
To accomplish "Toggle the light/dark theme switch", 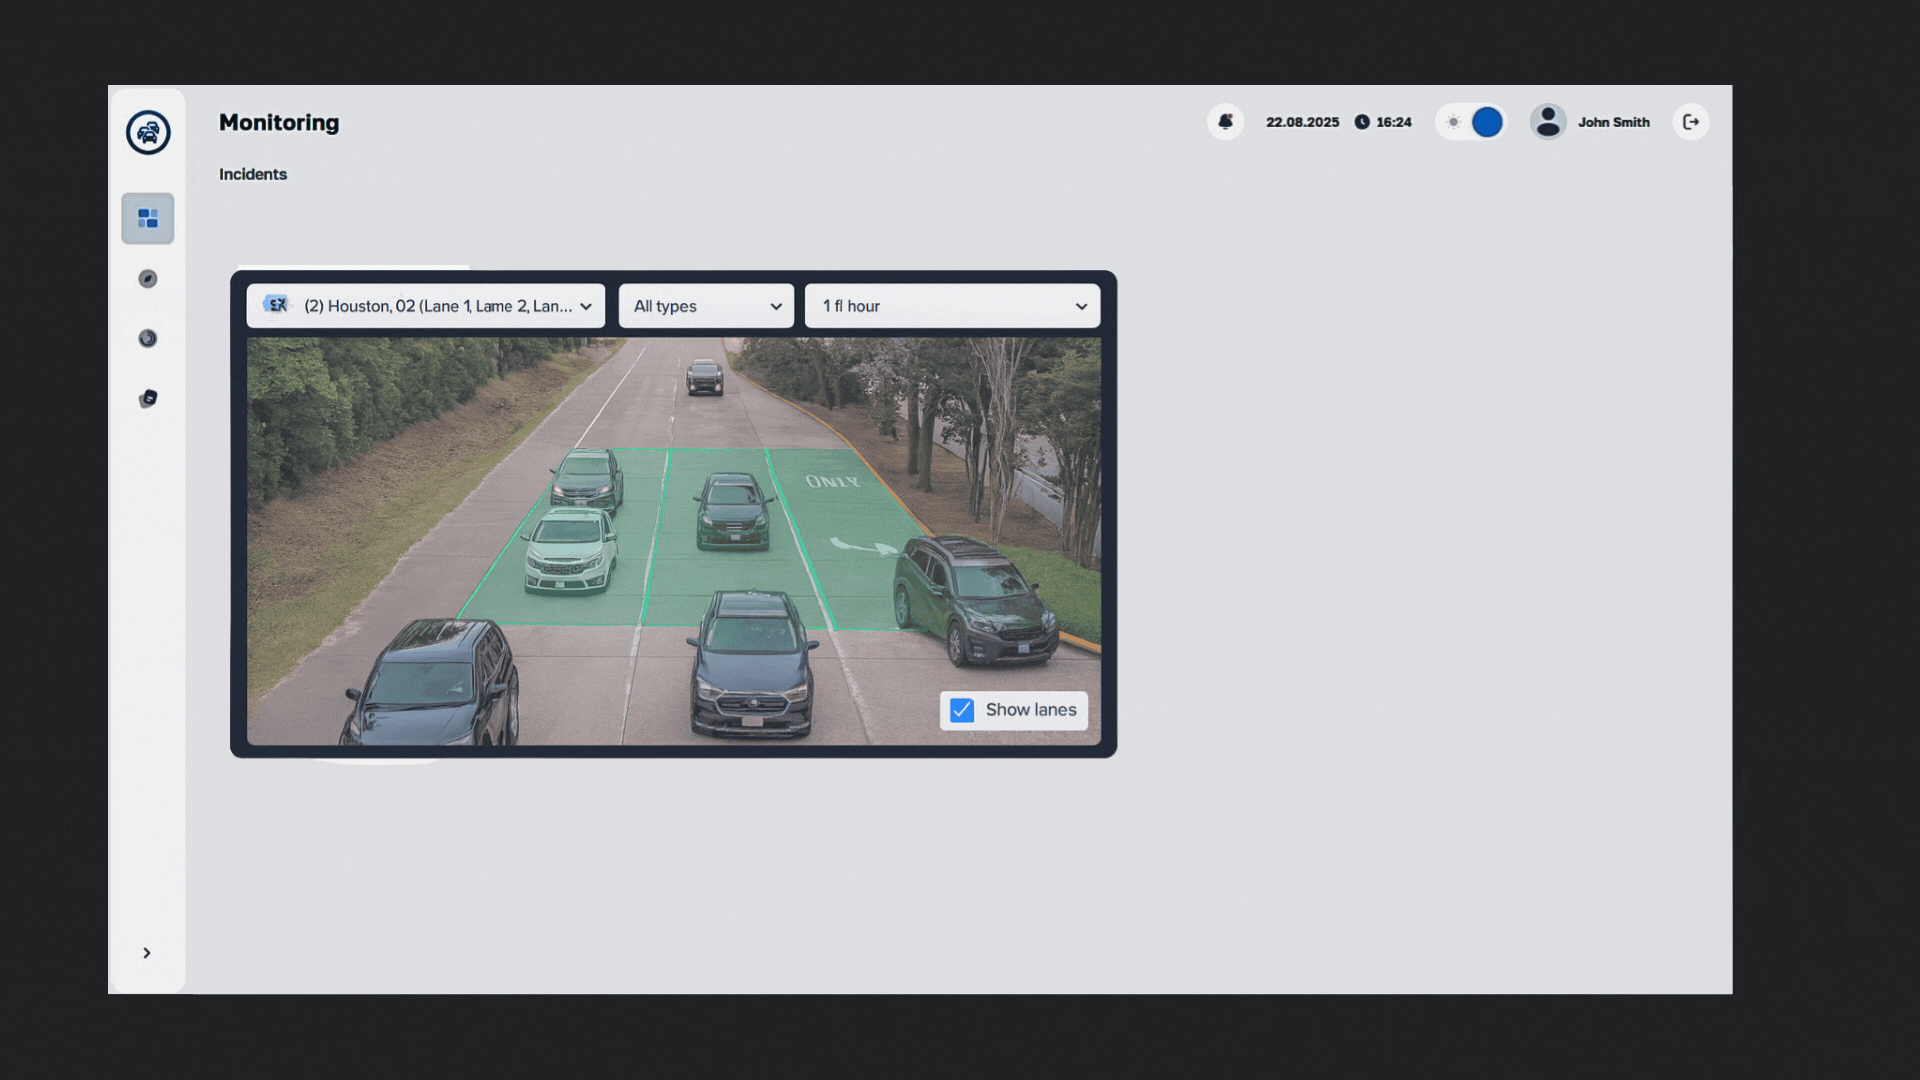I will click(1471, 122).
